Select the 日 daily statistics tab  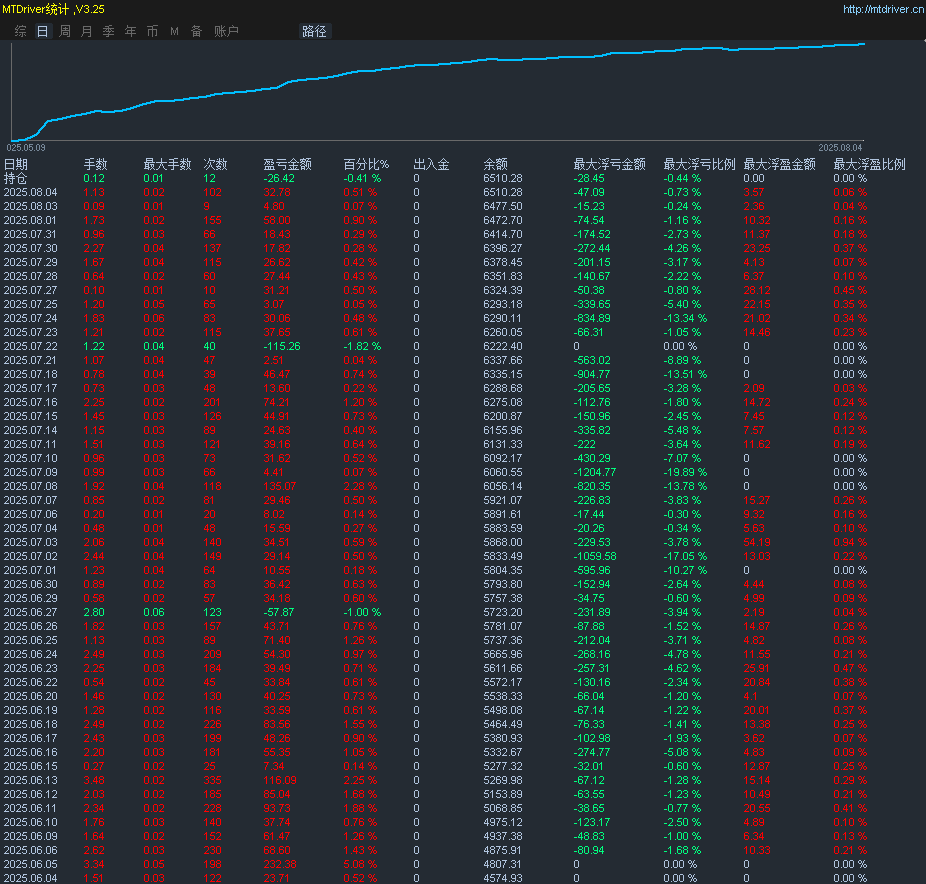click(x=42, y=31)
